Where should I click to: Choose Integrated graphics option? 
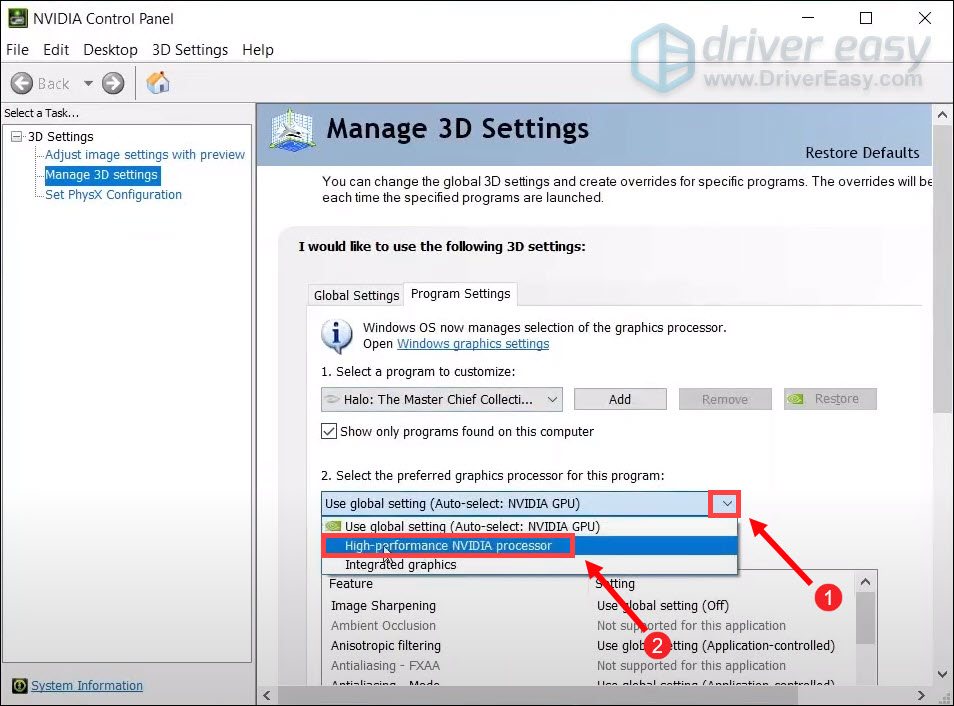click(529, 565)
